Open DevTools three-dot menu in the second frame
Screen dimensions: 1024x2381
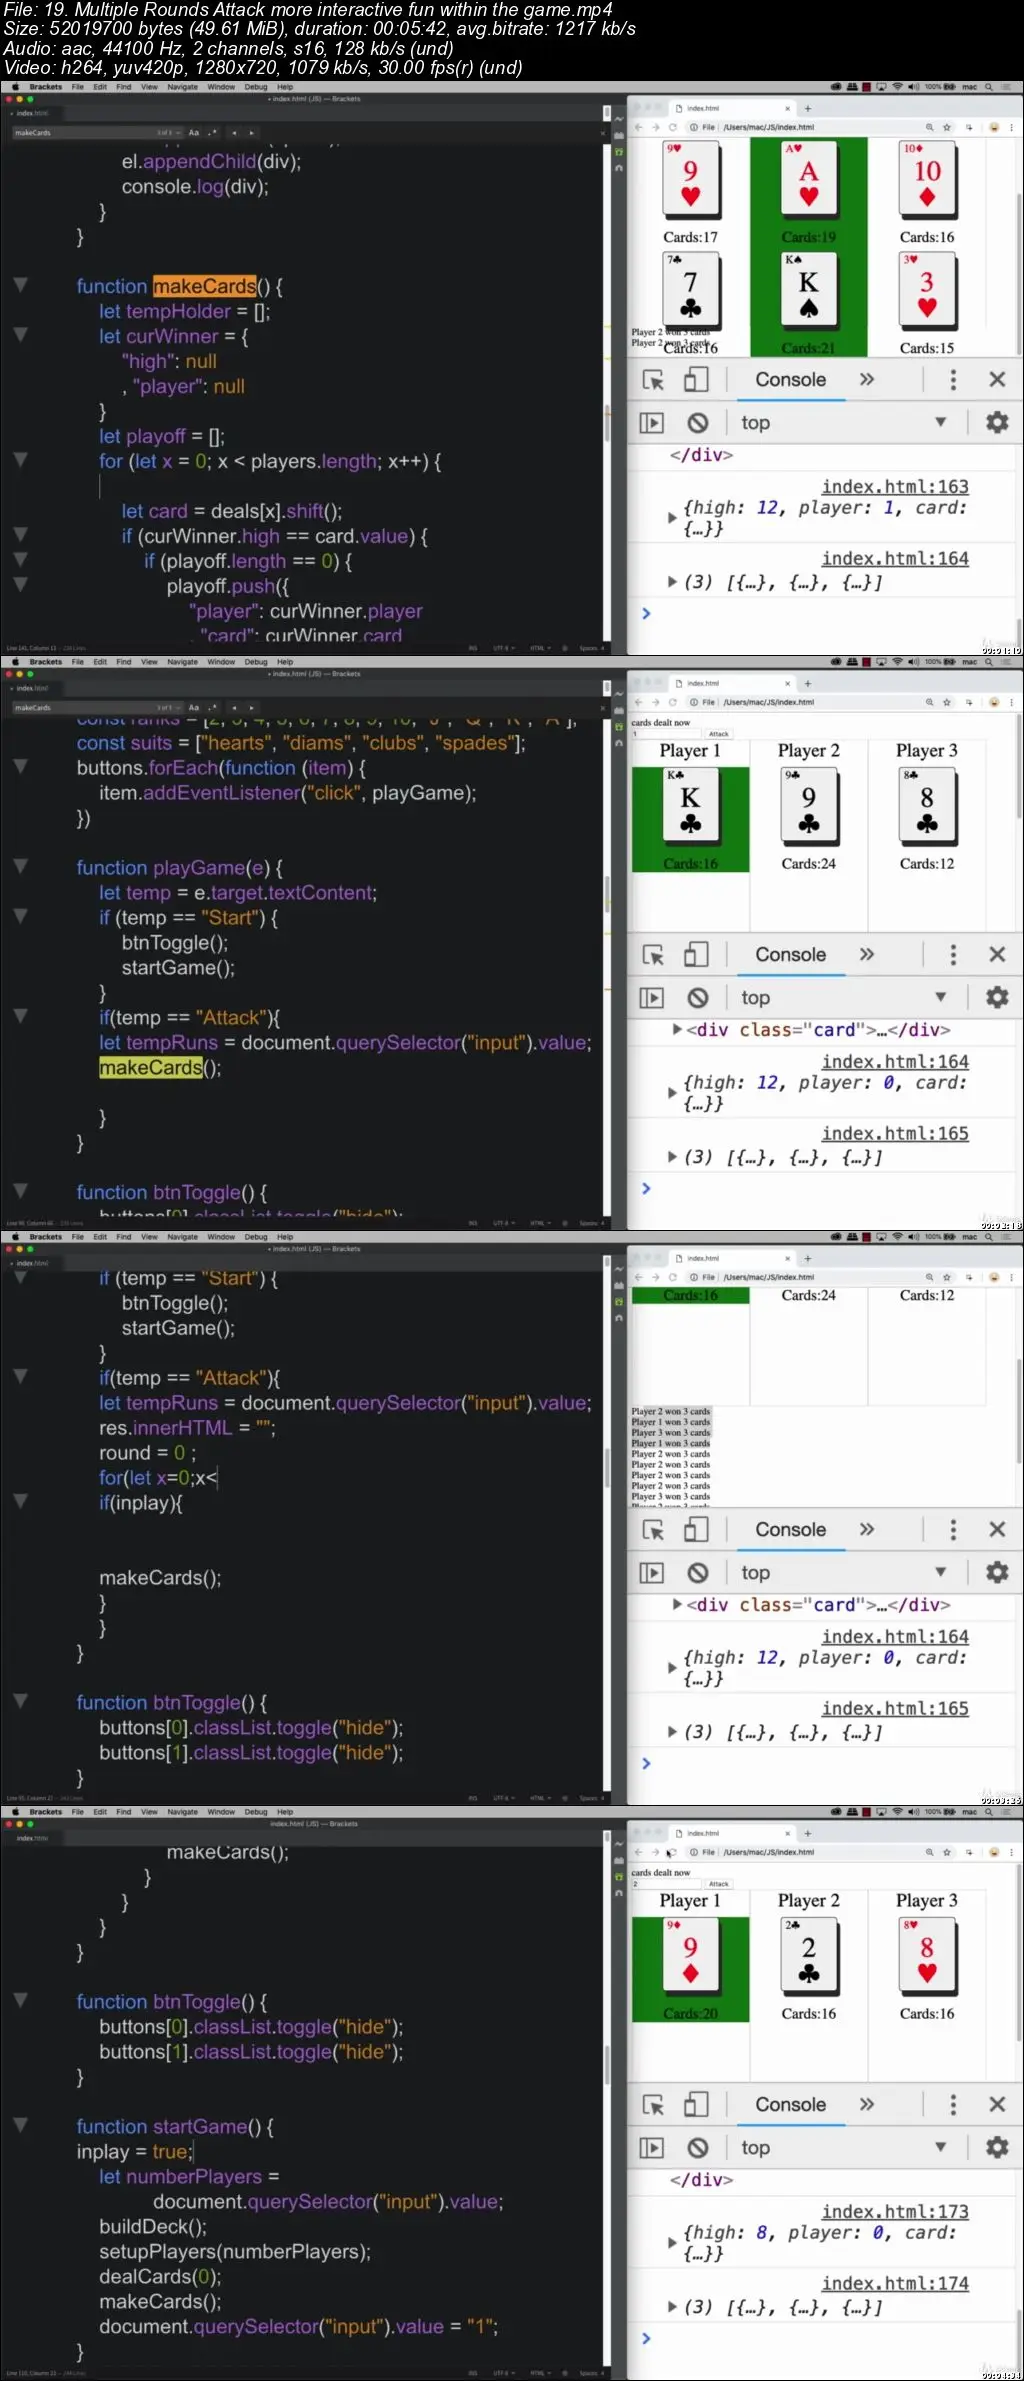click(x=953, y=955)
